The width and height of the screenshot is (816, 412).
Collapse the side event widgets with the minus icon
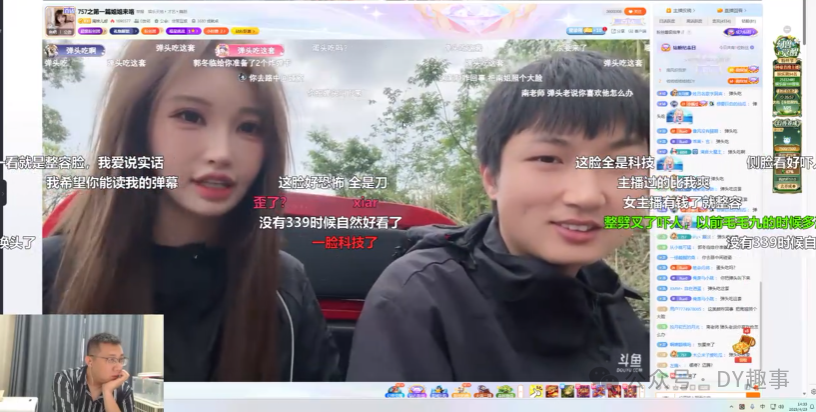point(787,29)
